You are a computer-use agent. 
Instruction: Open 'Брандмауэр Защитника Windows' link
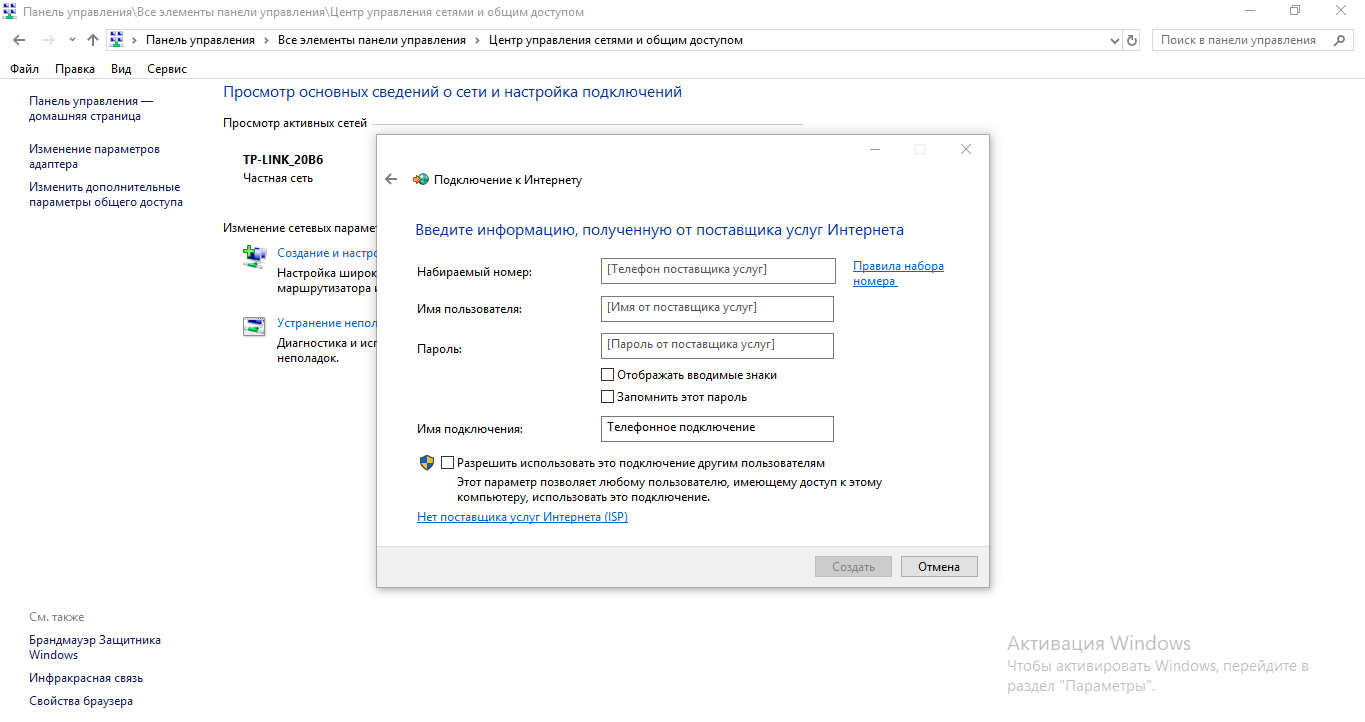pos(95,647)
